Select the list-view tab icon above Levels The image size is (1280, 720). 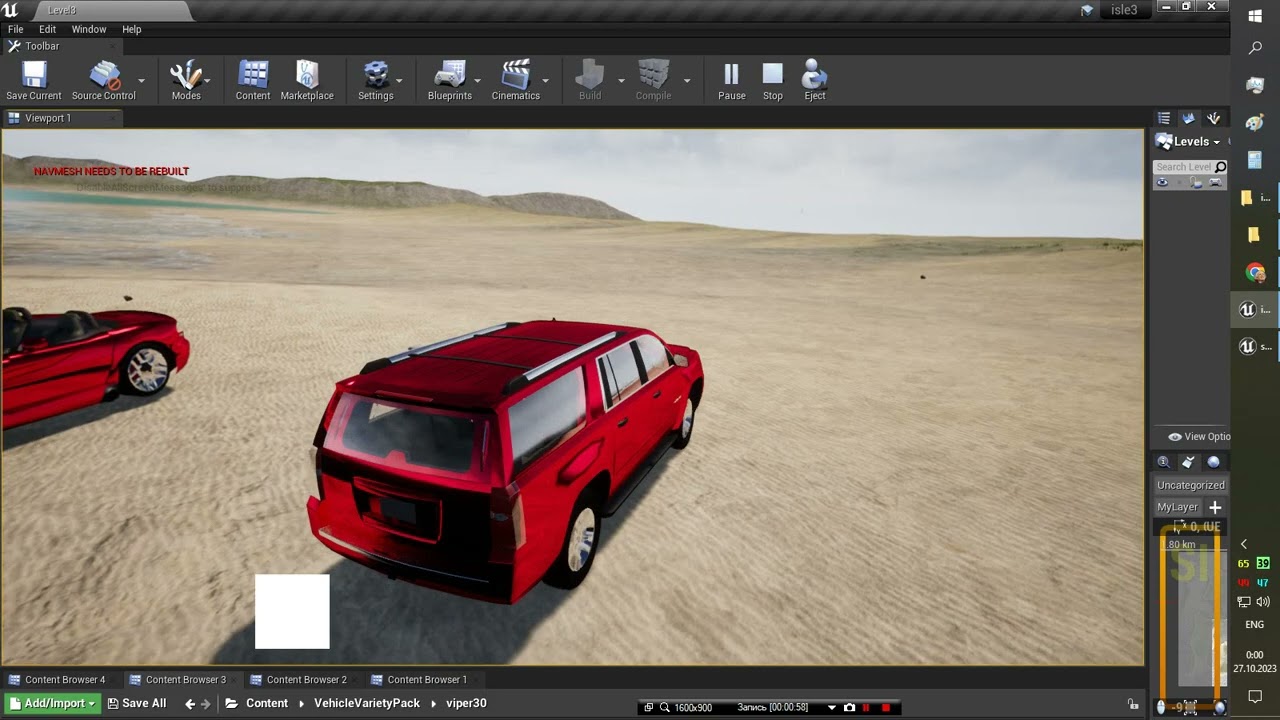tap(1163, 118)
